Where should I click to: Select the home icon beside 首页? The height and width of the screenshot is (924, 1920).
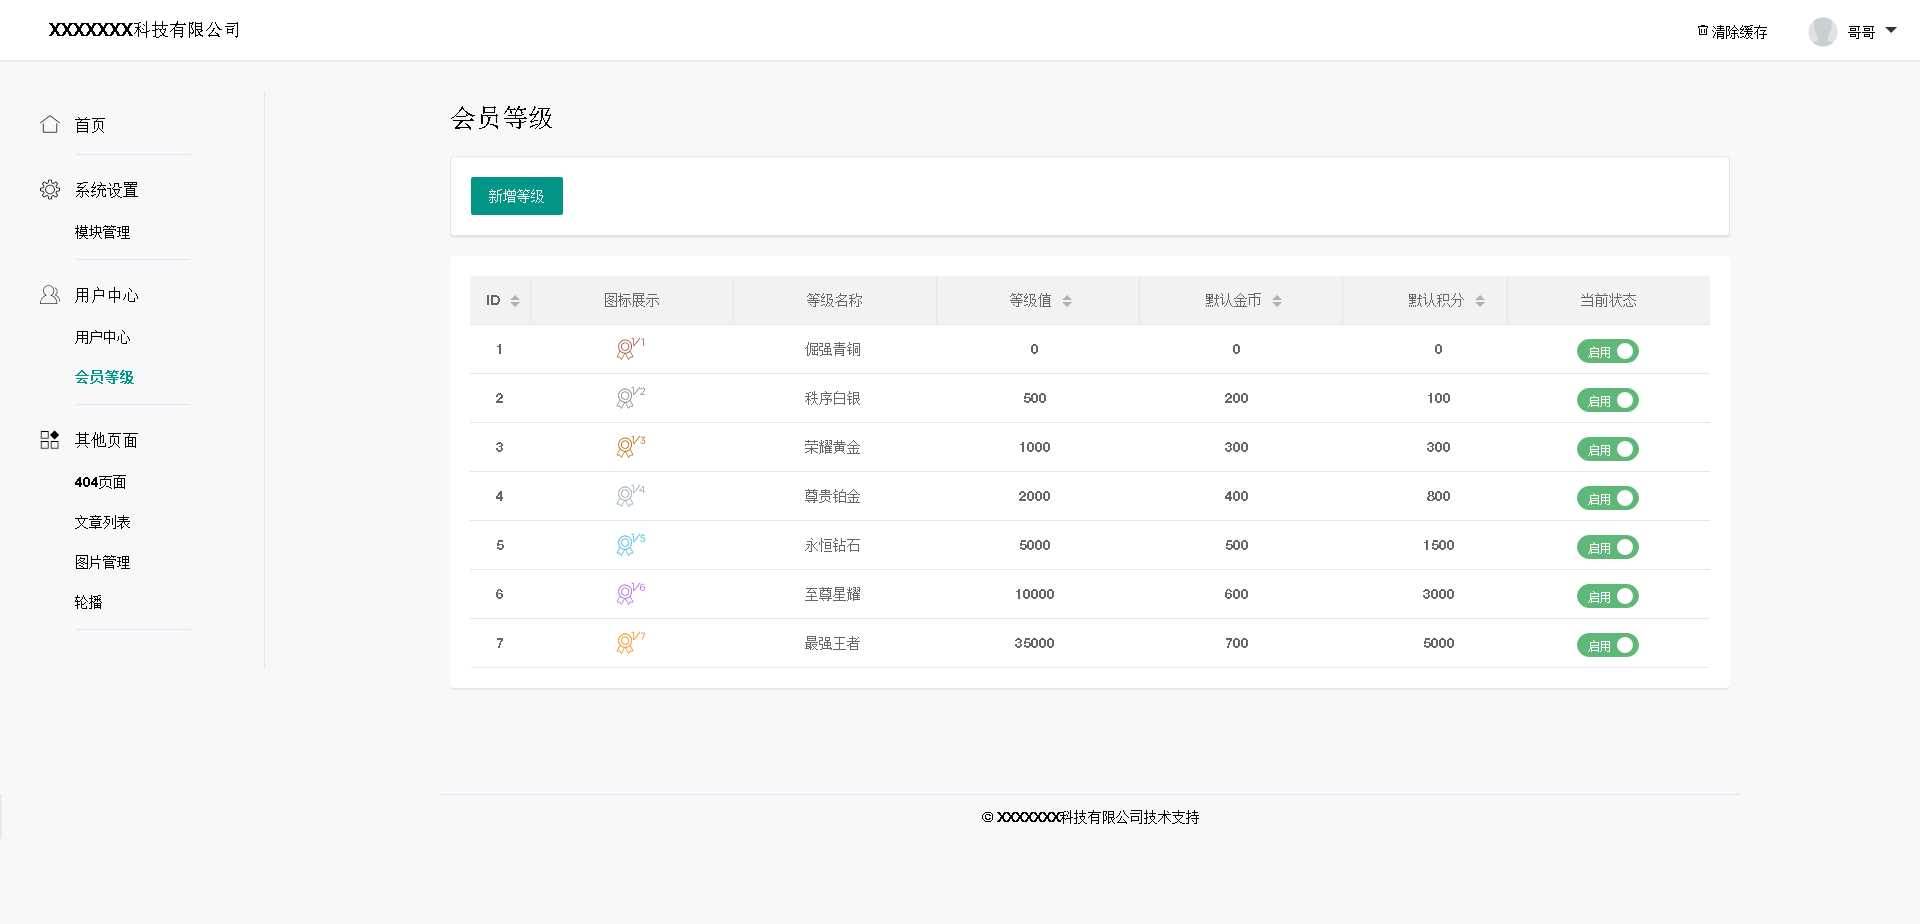point(50,124)
